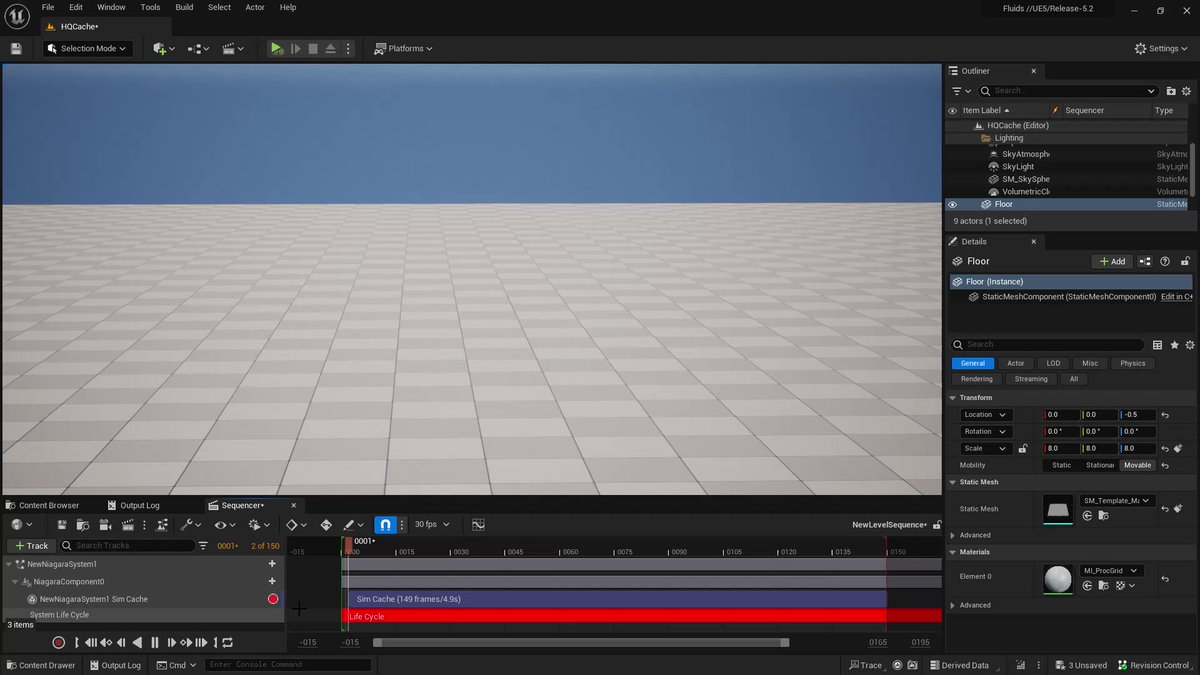Image resolution: width=1200 pixels, height=675 pixels.
Task: Open the Selection Mode dropdown
Action: pos(88,48)
